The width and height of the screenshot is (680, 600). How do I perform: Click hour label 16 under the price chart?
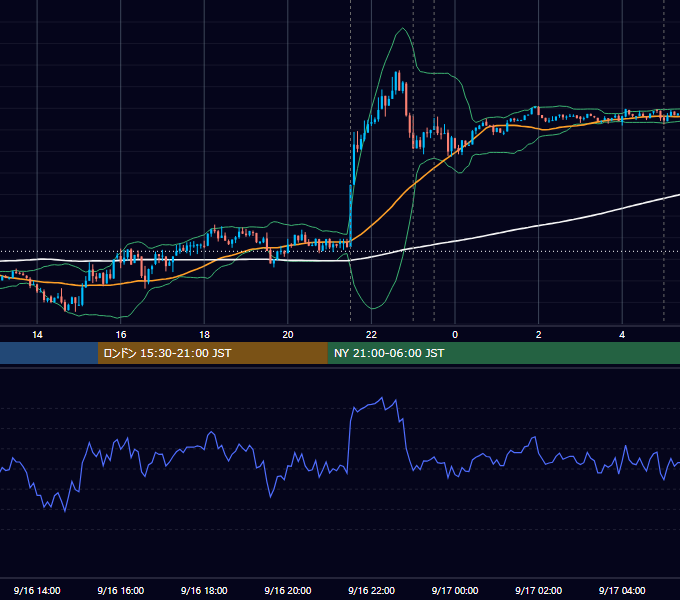click(x=121, y=335)
